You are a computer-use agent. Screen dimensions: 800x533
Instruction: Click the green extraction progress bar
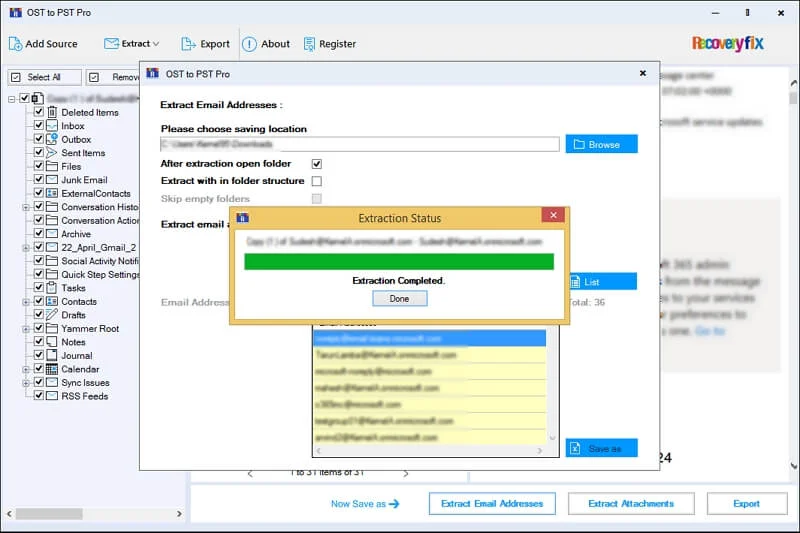pyautogui.click(x=399, y=262)
